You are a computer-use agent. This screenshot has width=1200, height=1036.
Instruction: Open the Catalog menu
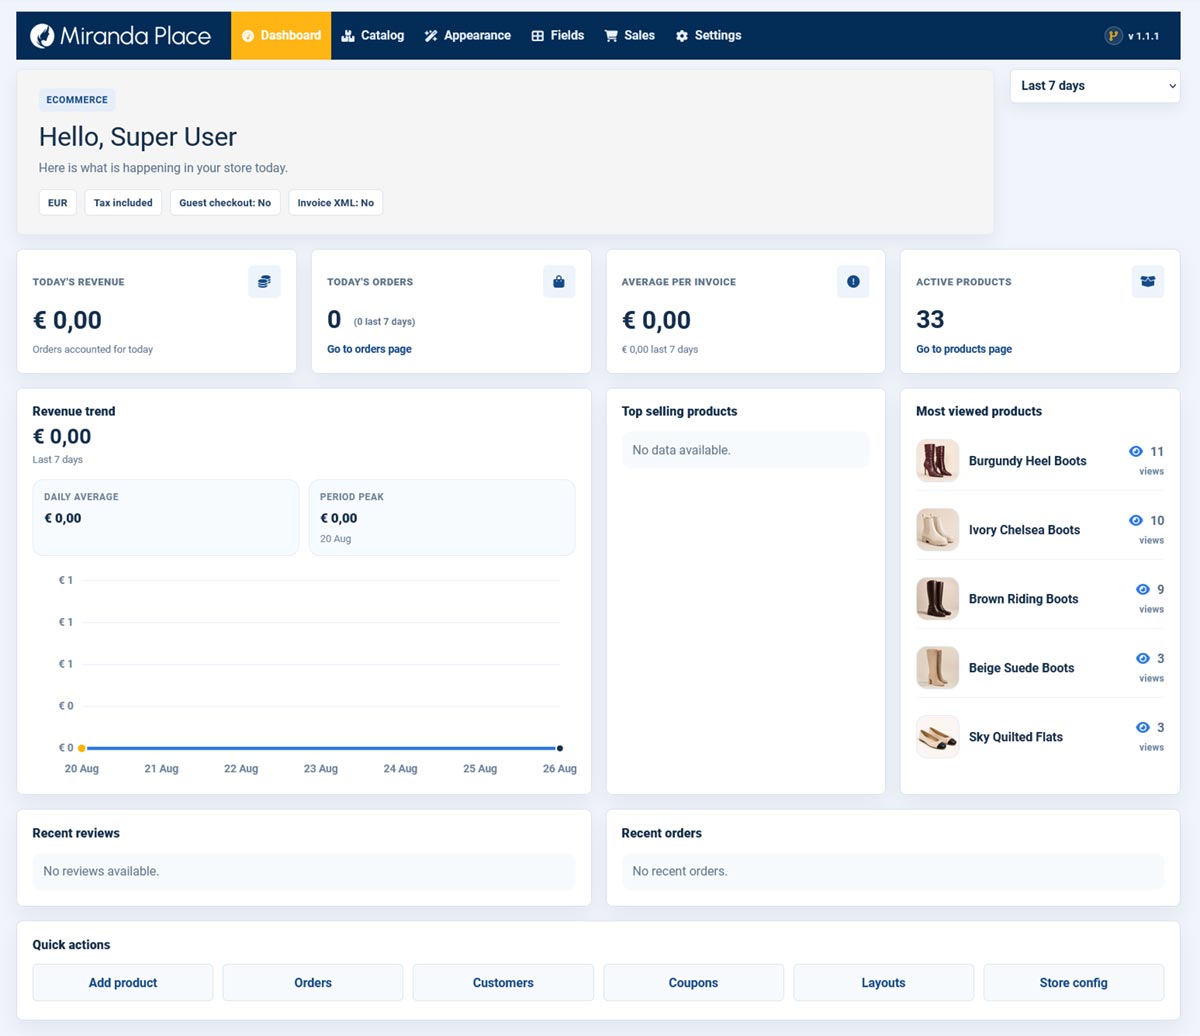click(373, 36)
